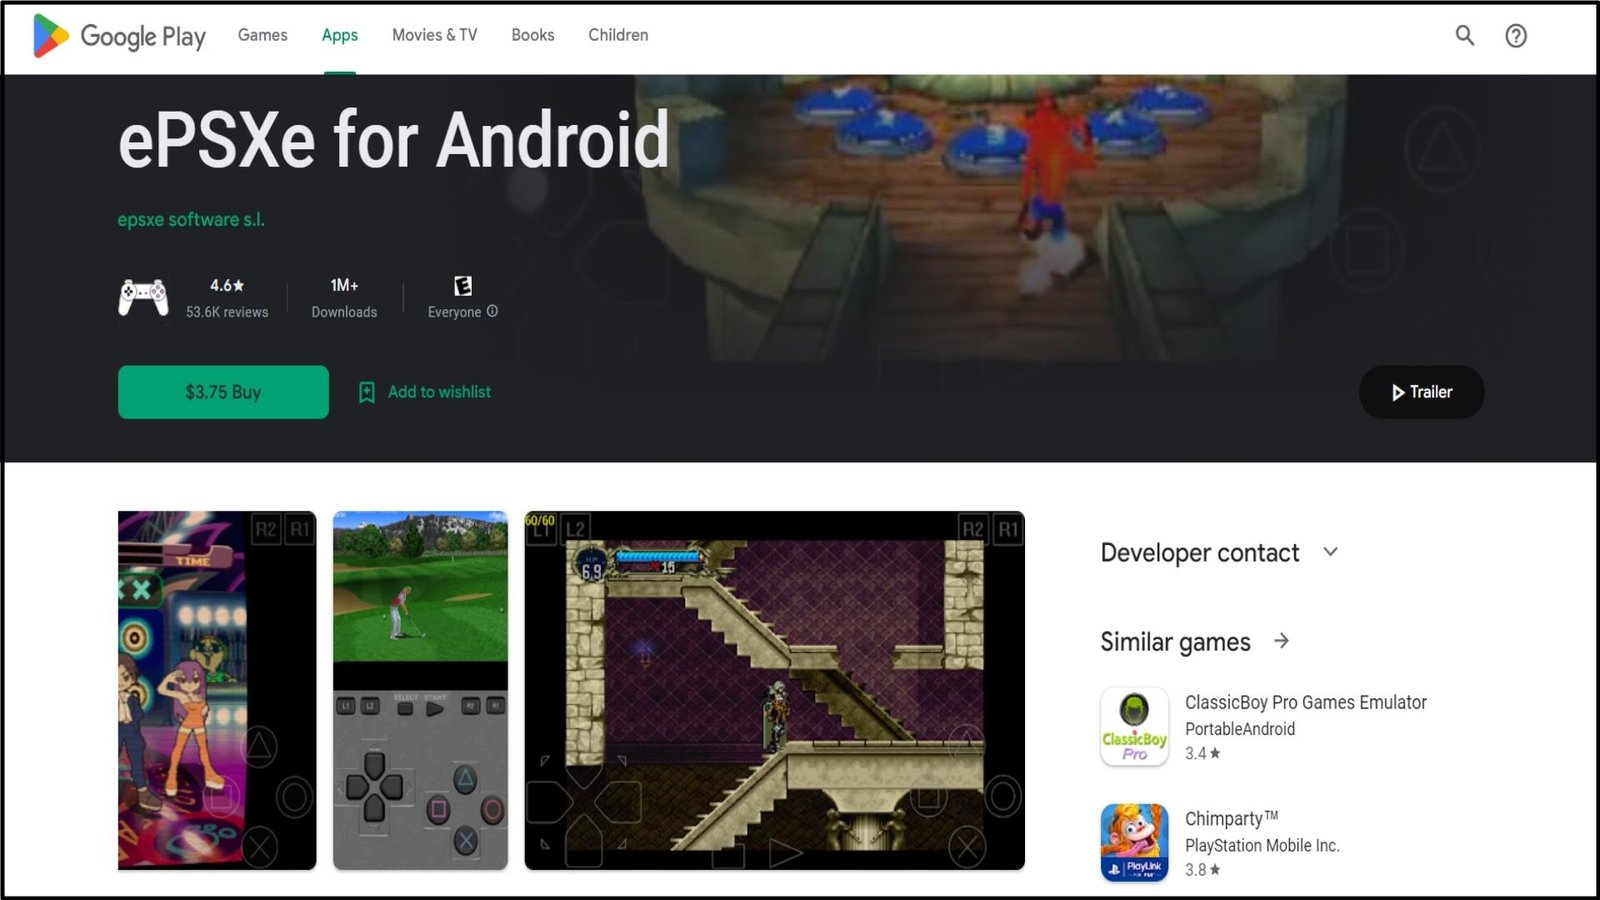Image resolution: width=1600 pixels, height=900 pixels.
Task: Open Similar games arrow
Action: [x=1281, y=641]
